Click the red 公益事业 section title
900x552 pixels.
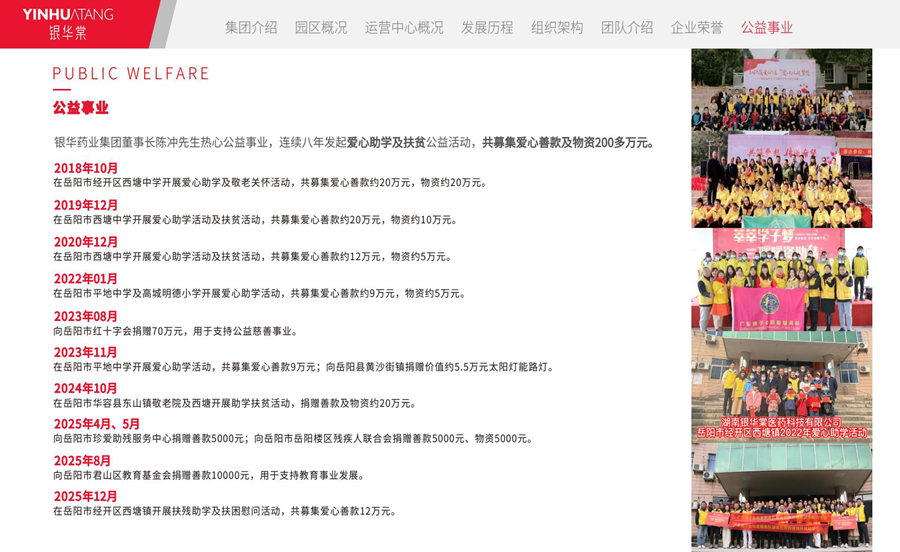click(81, 107)
